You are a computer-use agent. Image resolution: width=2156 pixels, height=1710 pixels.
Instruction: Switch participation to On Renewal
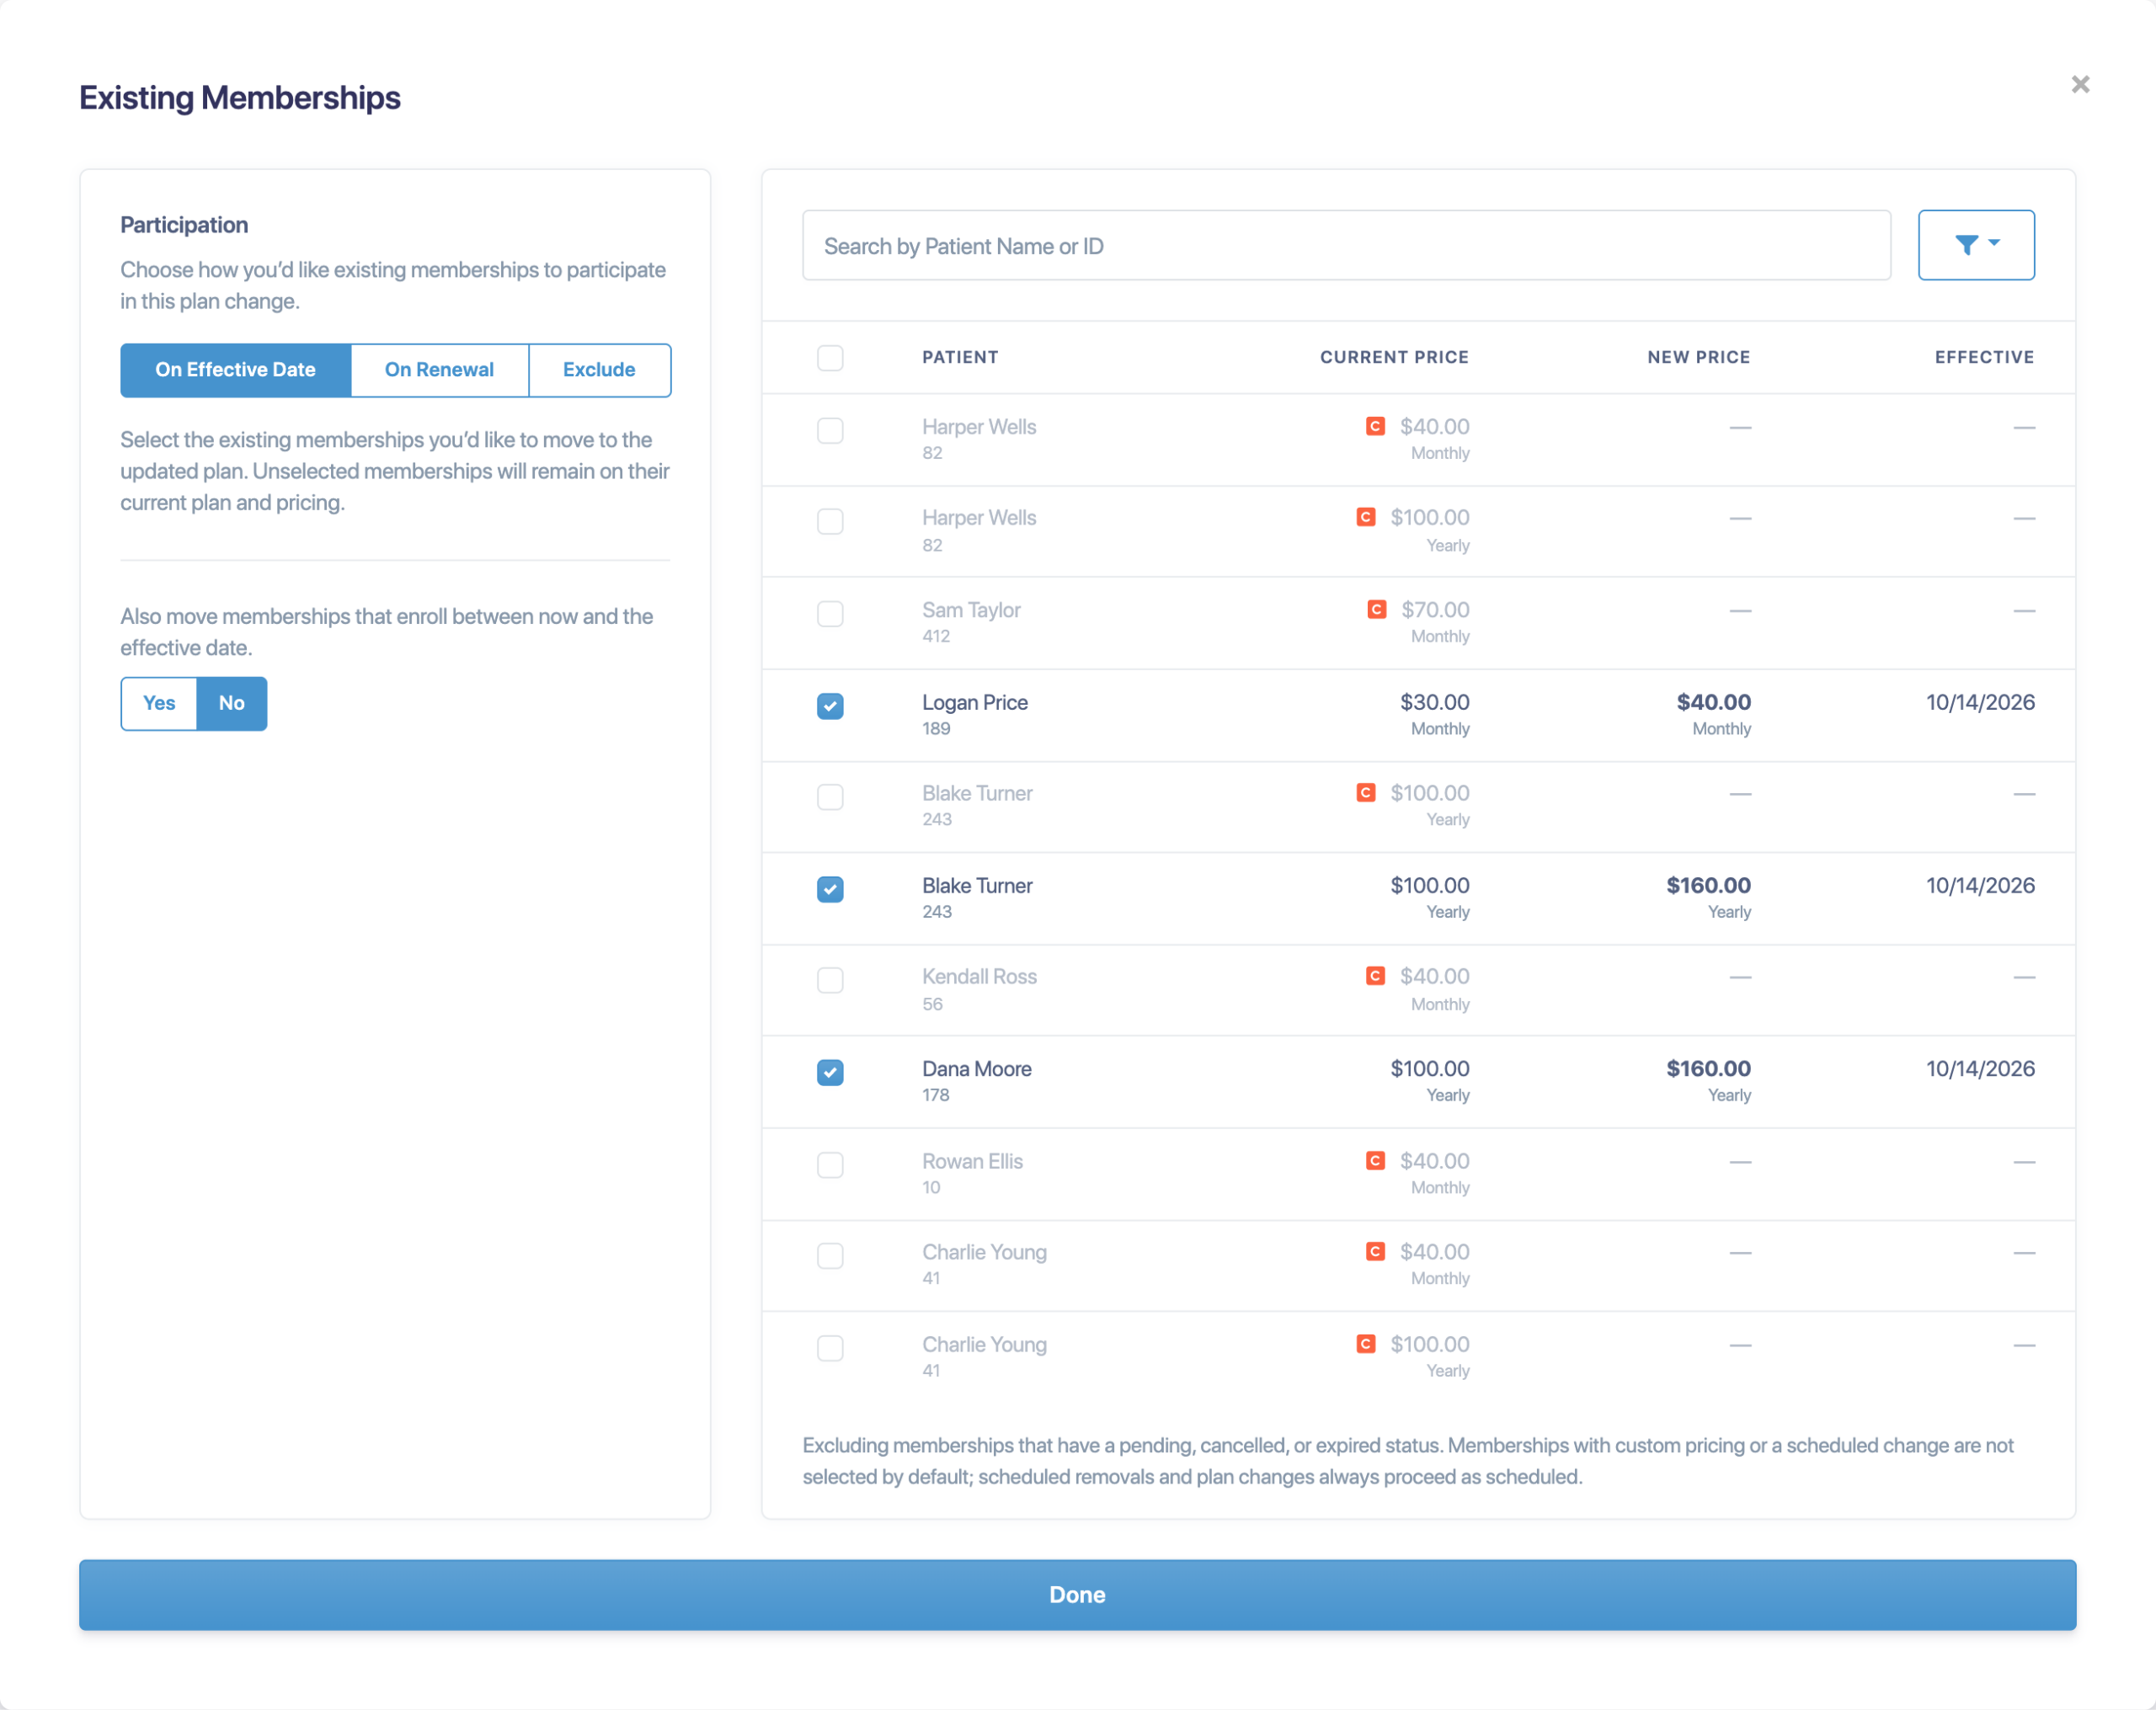point(439,370)
